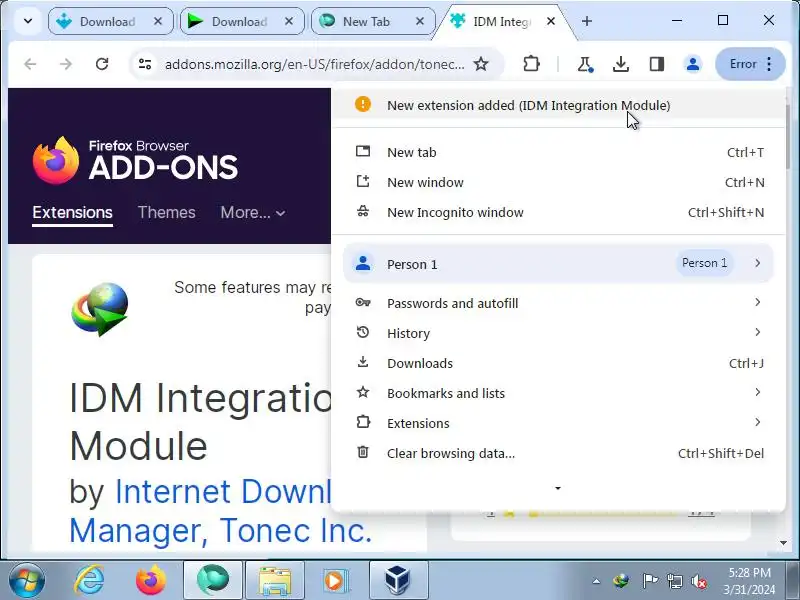Screen dimensions: 800x600
Task: Select New window menu item
Action: 558,182
